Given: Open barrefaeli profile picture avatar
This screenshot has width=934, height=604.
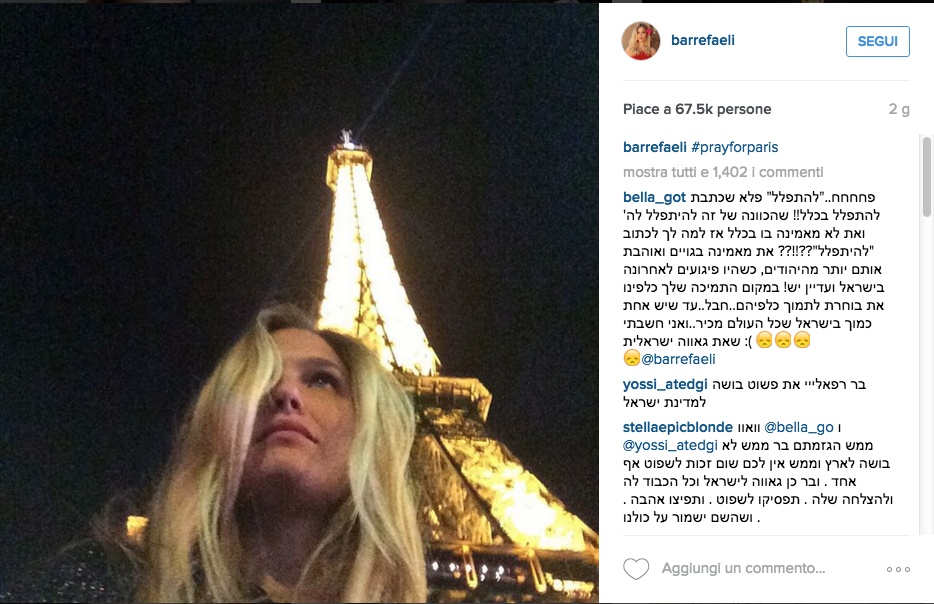Looking at the screenshot, I should point(641,41).
